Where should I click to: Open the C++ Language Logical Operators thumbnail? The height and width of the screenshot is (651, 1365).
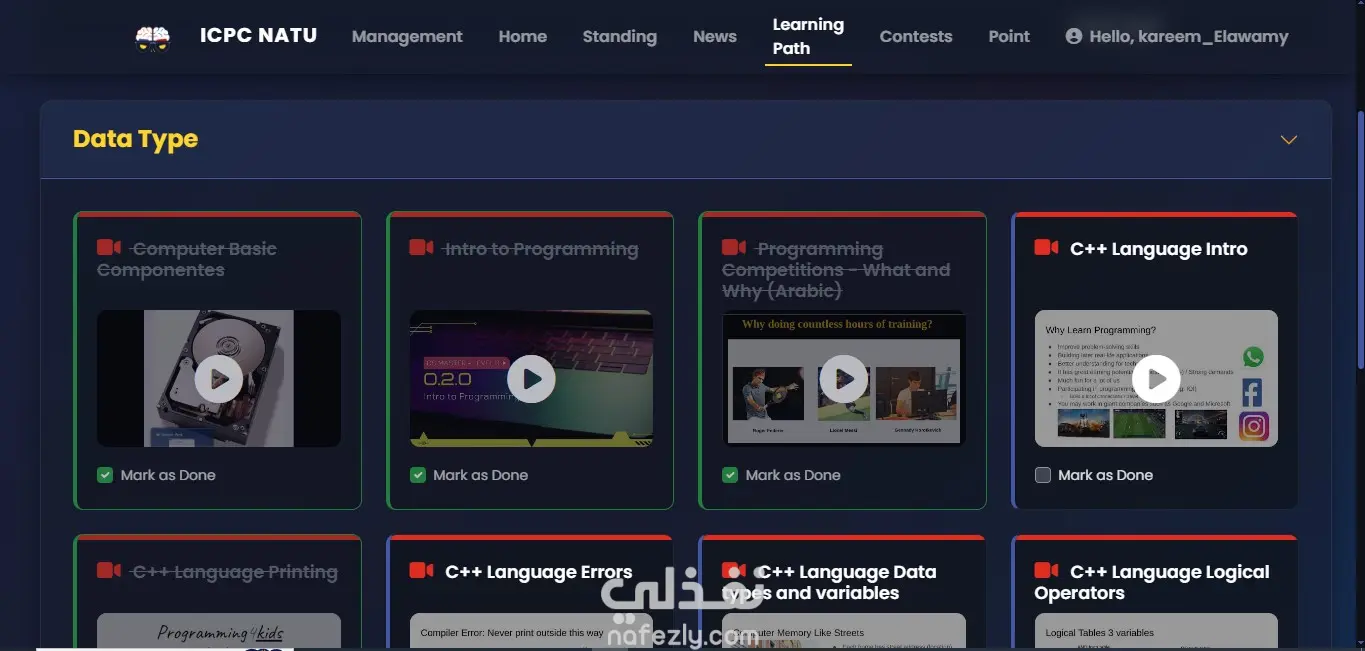coord(1156,631)
